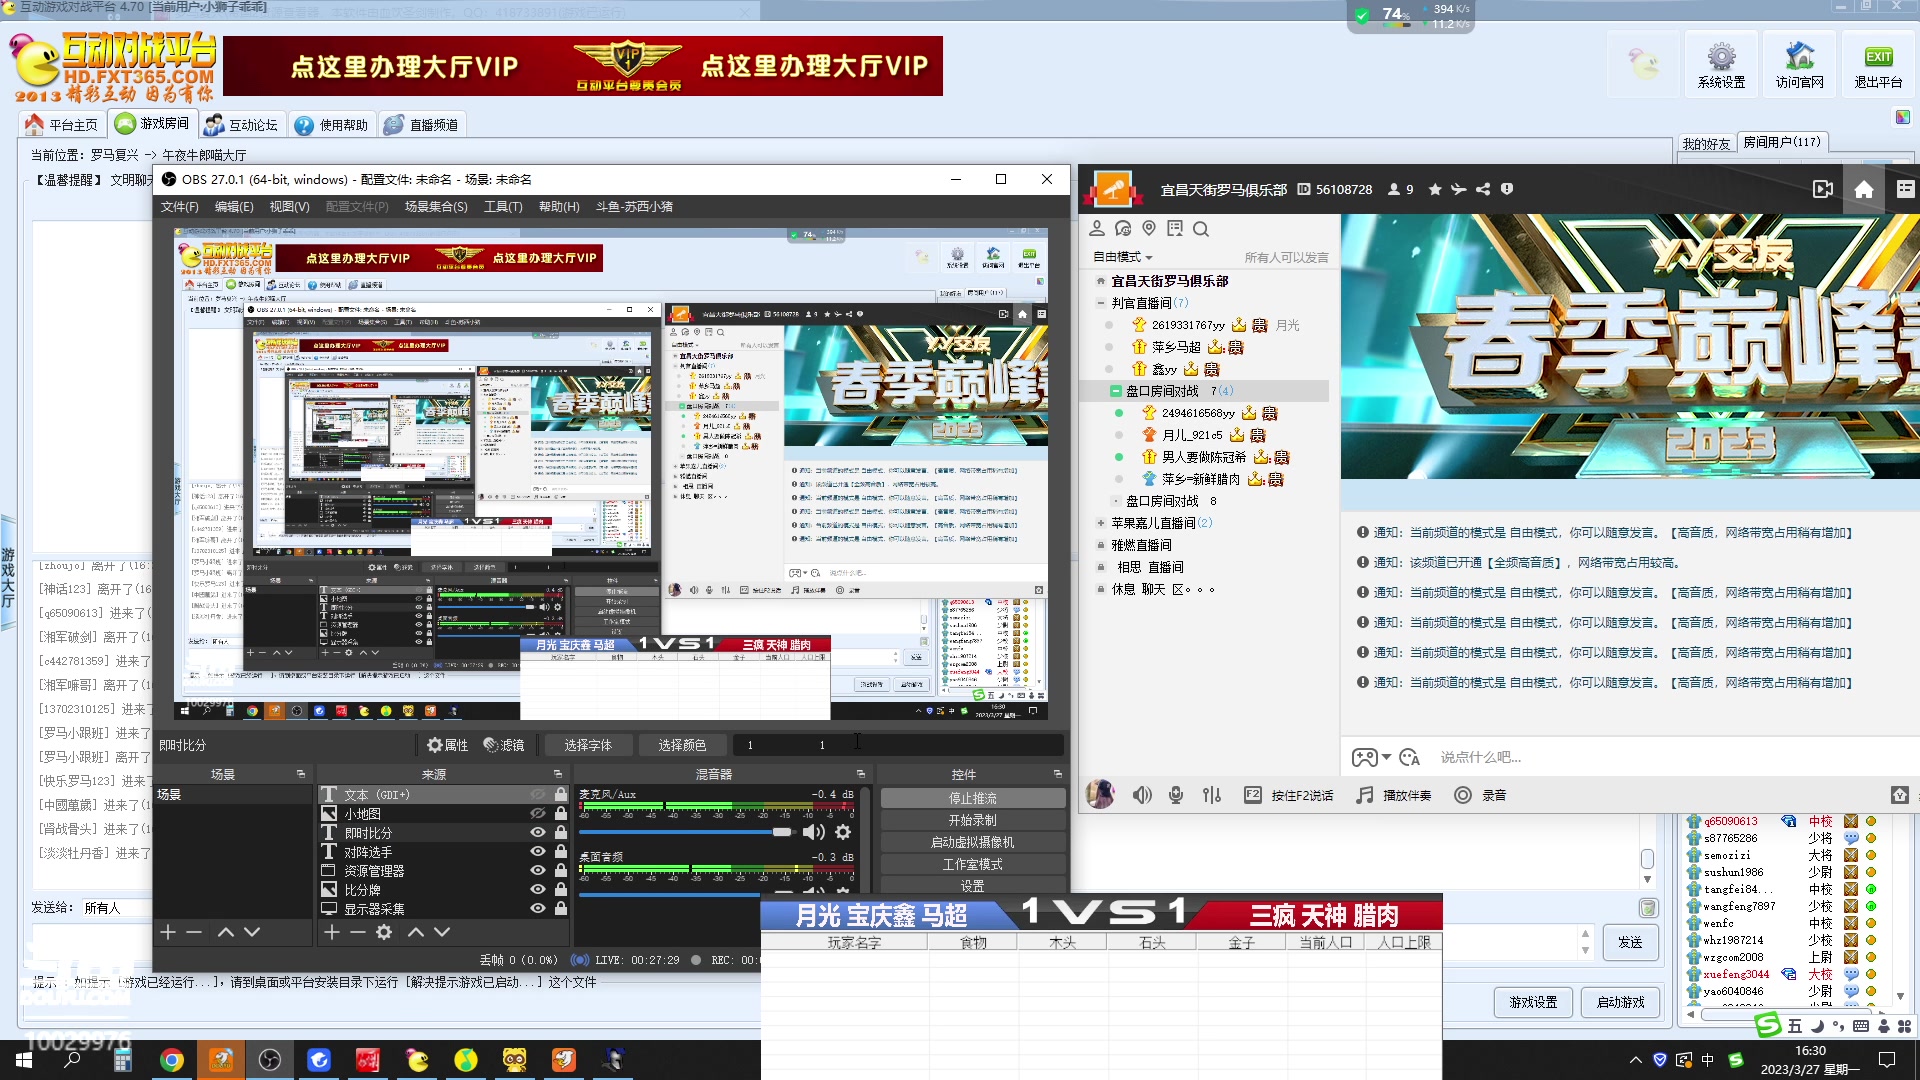Adjust 麦克风/Aux volume slider
This screenshot has width=1920, height=1080.
coord(687,832)
